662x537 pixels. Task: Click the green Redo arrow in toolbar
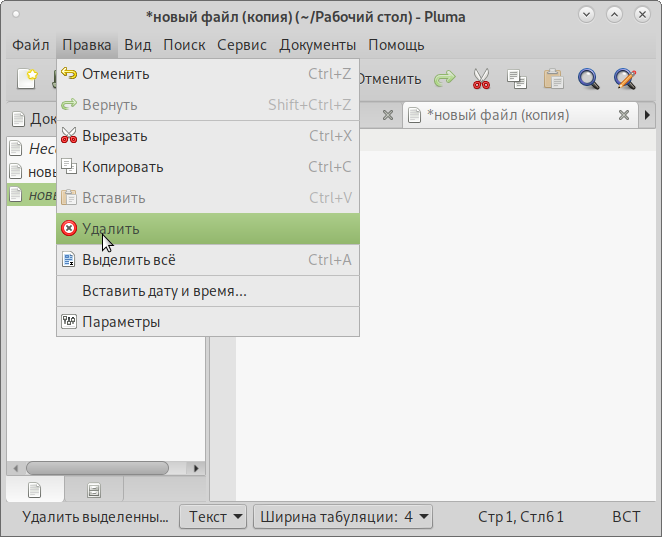444,78
